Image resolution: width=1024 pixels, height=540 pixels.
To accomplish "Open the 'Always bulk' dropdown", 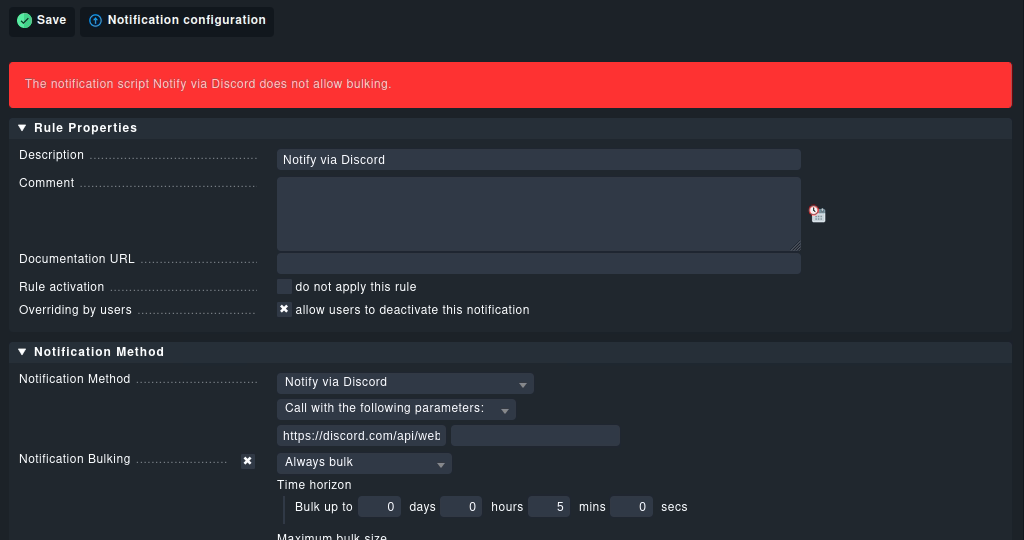I will pyautogui.click(x=363, y=463).
